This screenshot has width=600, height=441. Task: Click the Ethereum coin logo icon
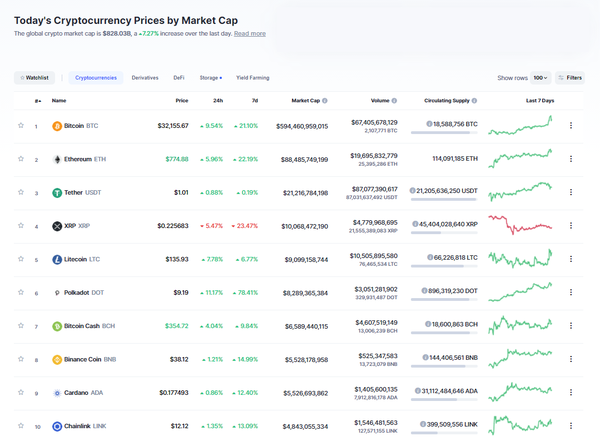click(x=57, y=159)
